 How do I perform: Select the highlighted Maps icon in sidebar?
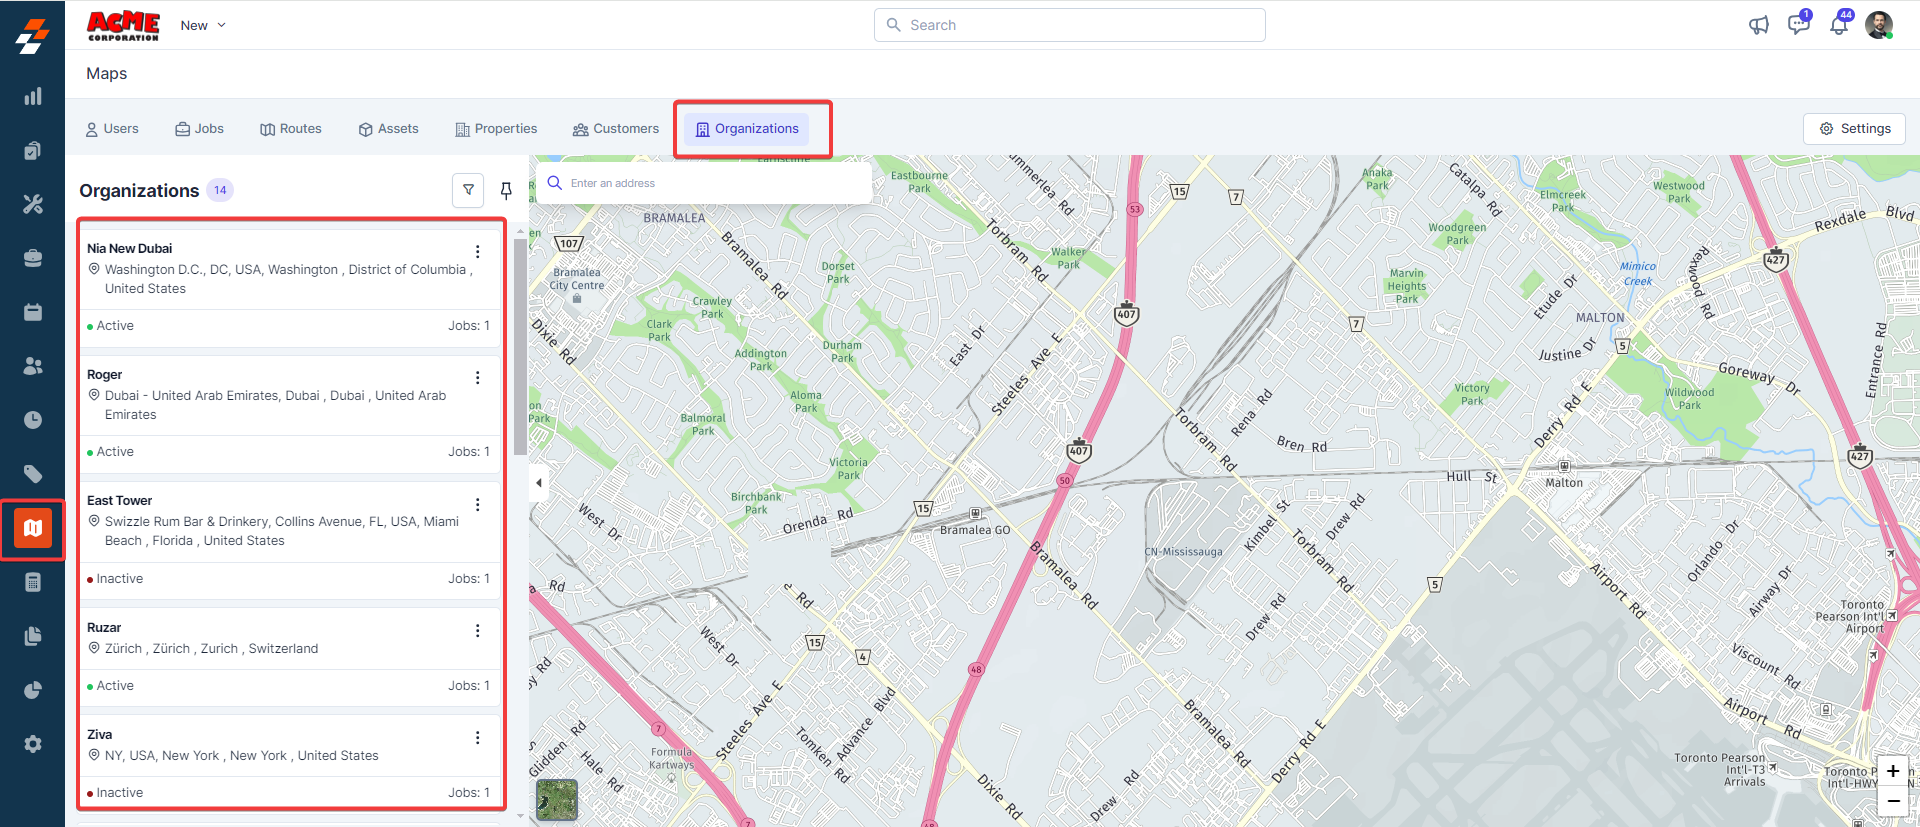click(x=33, y=528)
